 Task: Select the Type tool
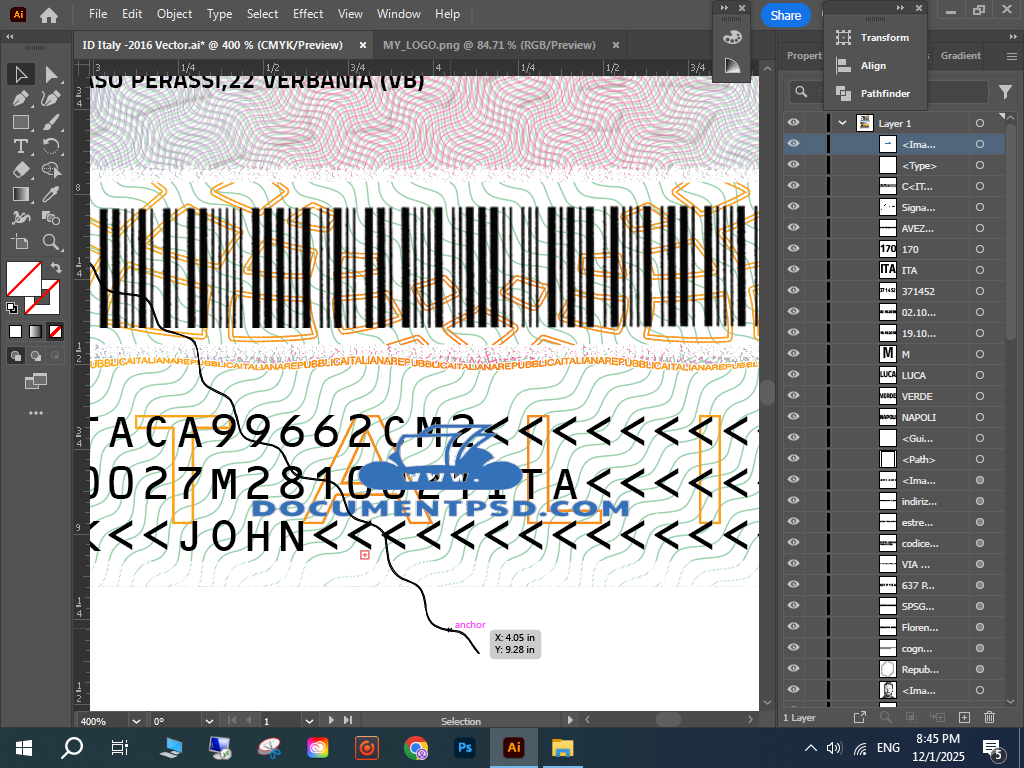21,146
